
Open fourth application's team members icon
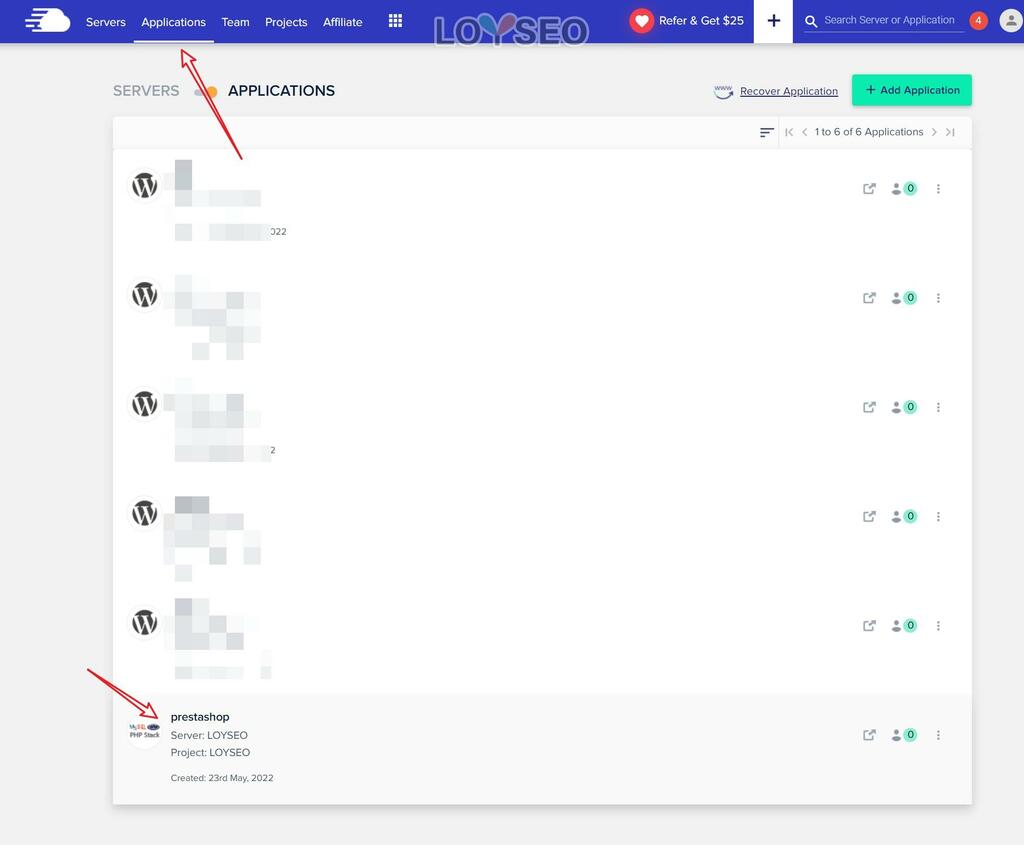(x=904, y=517)
